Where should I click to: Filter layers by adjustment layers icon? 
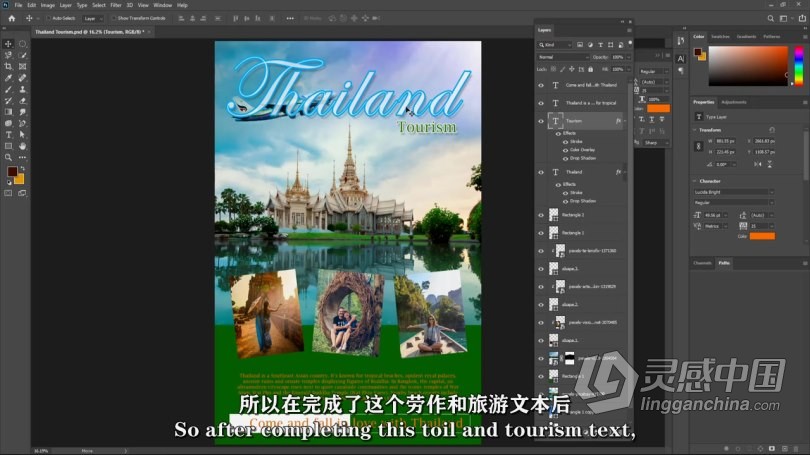[x=590, y=45]
